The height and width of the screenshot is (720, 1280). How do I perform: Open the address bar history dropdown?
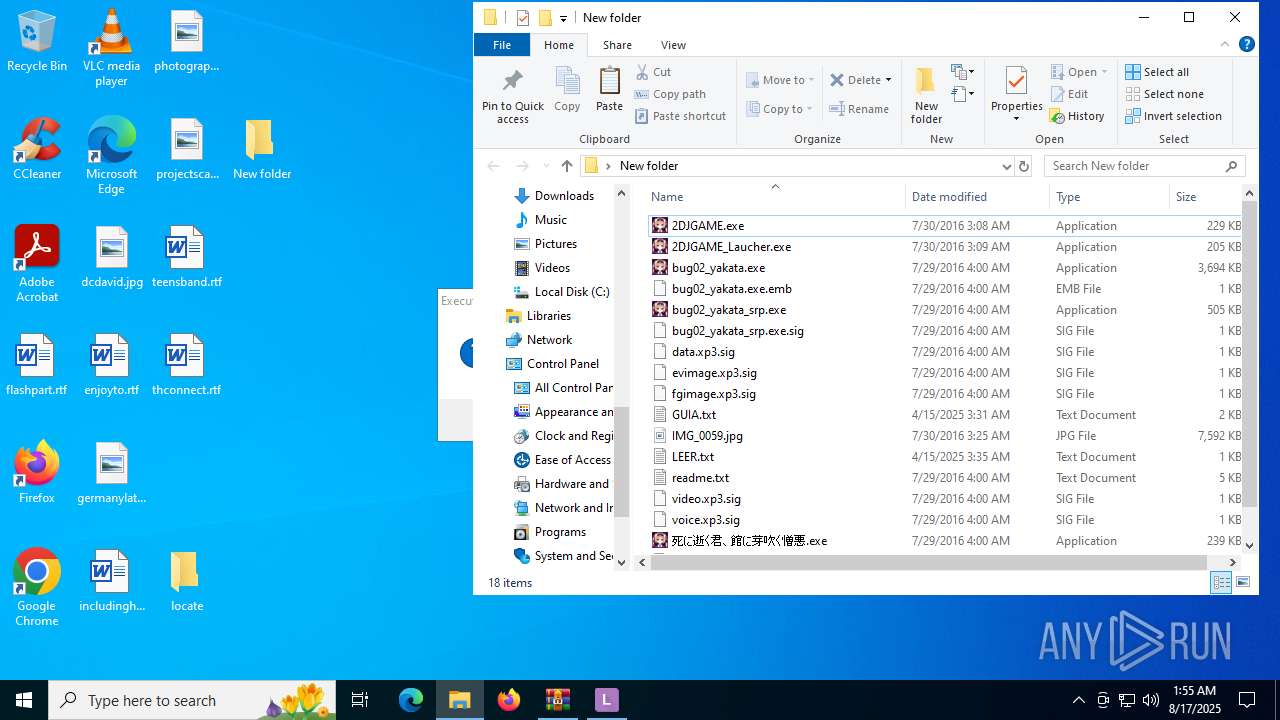pos(1006,166)
